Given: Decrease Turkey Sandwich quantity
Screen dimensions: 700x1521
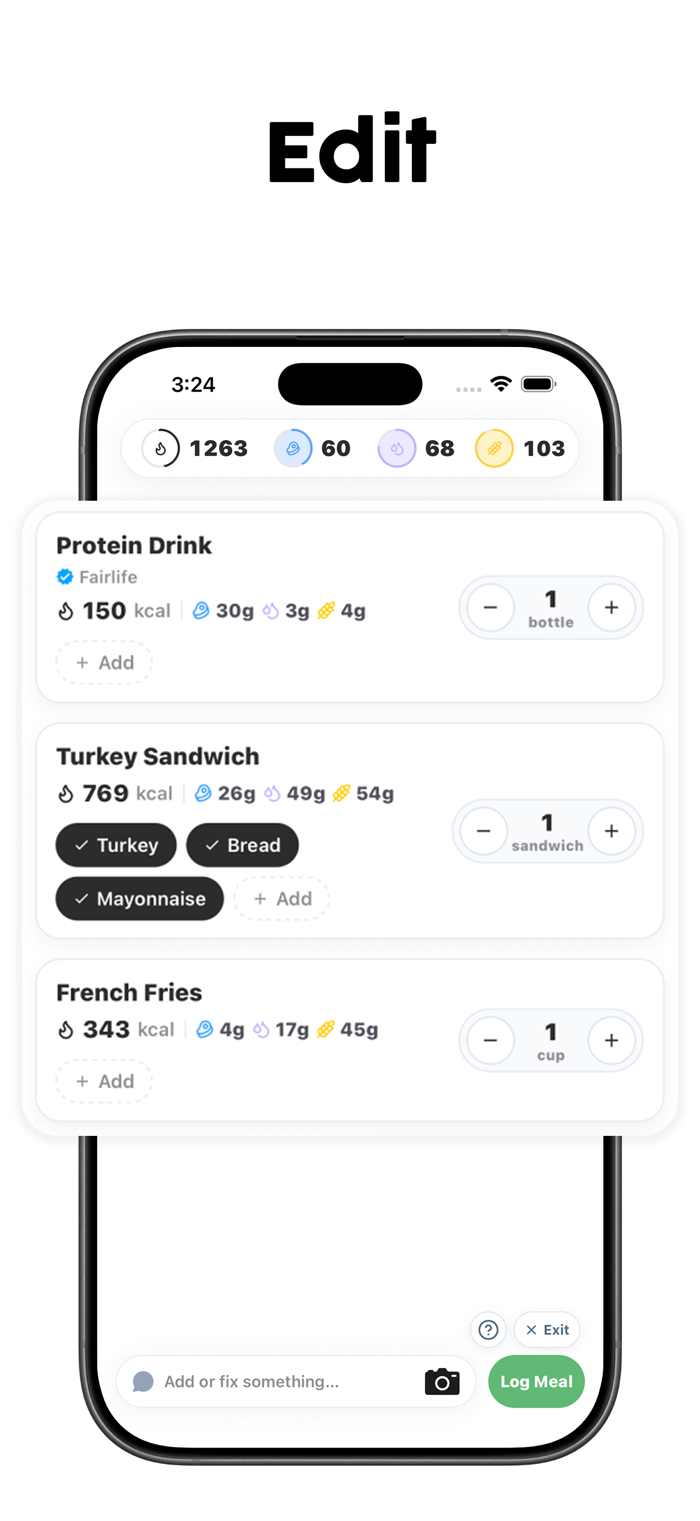Looking at the screenshot, I should pyautogui.click(x=484, y=831).
